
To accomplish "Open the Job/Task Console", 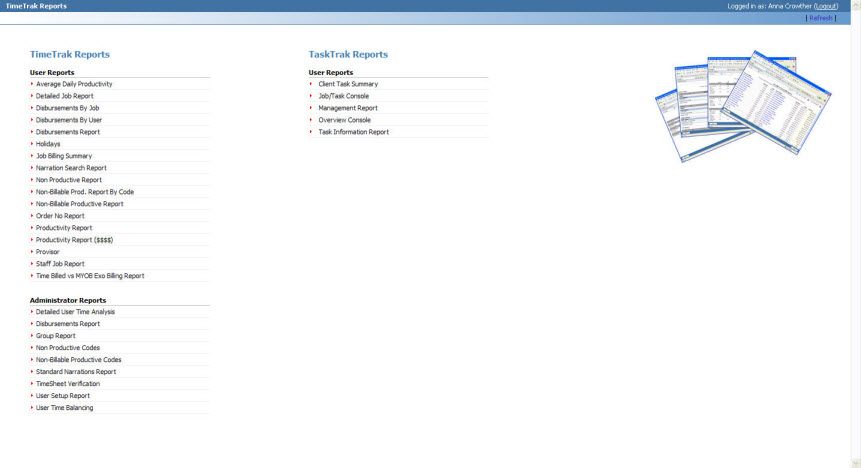I will tap(344, 96).
